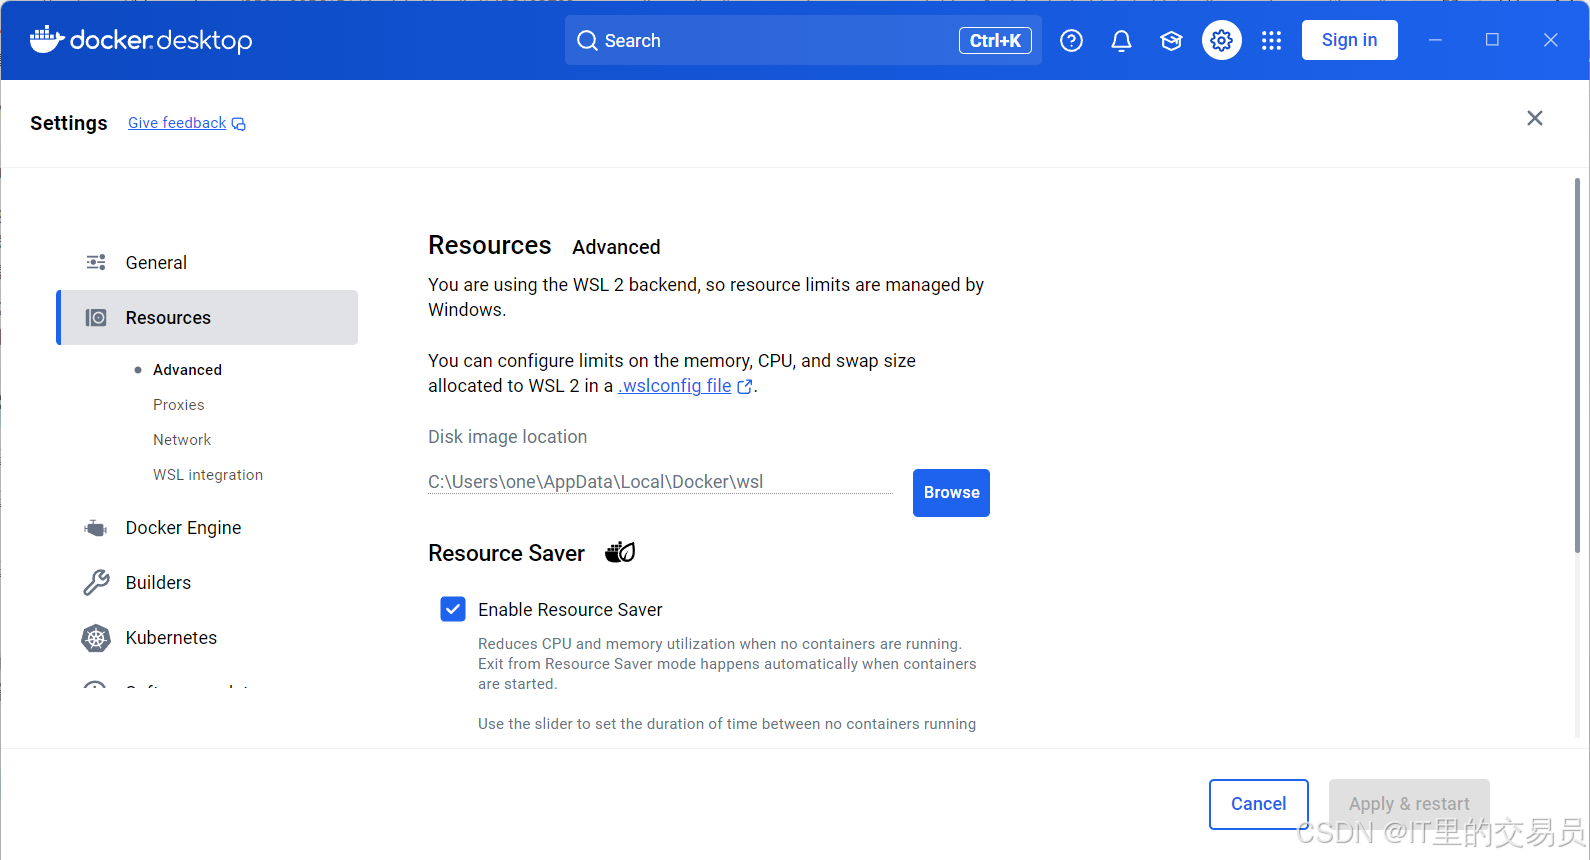
Task: Click the disk image location path field
Action: click(660, 482)
